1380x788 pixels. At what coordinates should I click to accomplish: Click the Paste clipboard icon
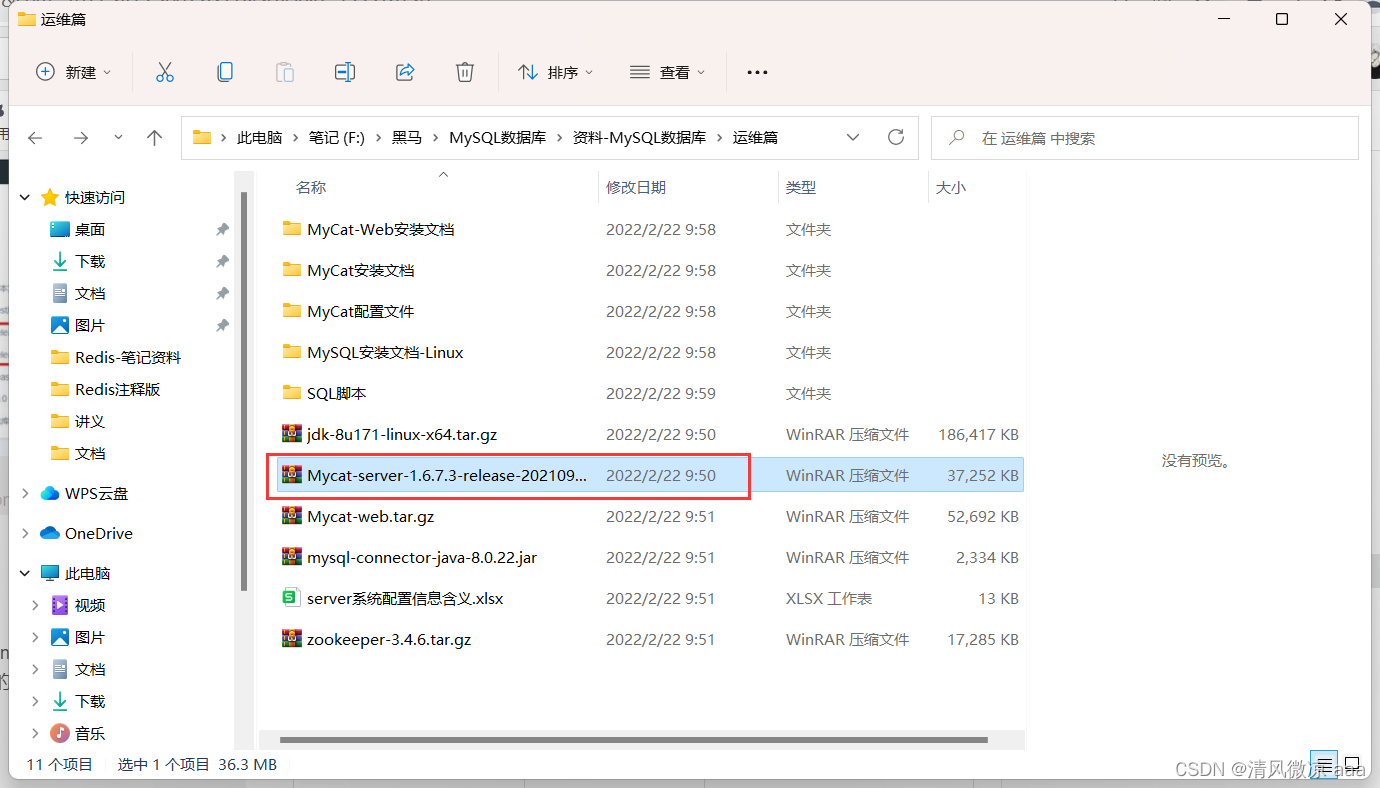click(x=285, y=72)
